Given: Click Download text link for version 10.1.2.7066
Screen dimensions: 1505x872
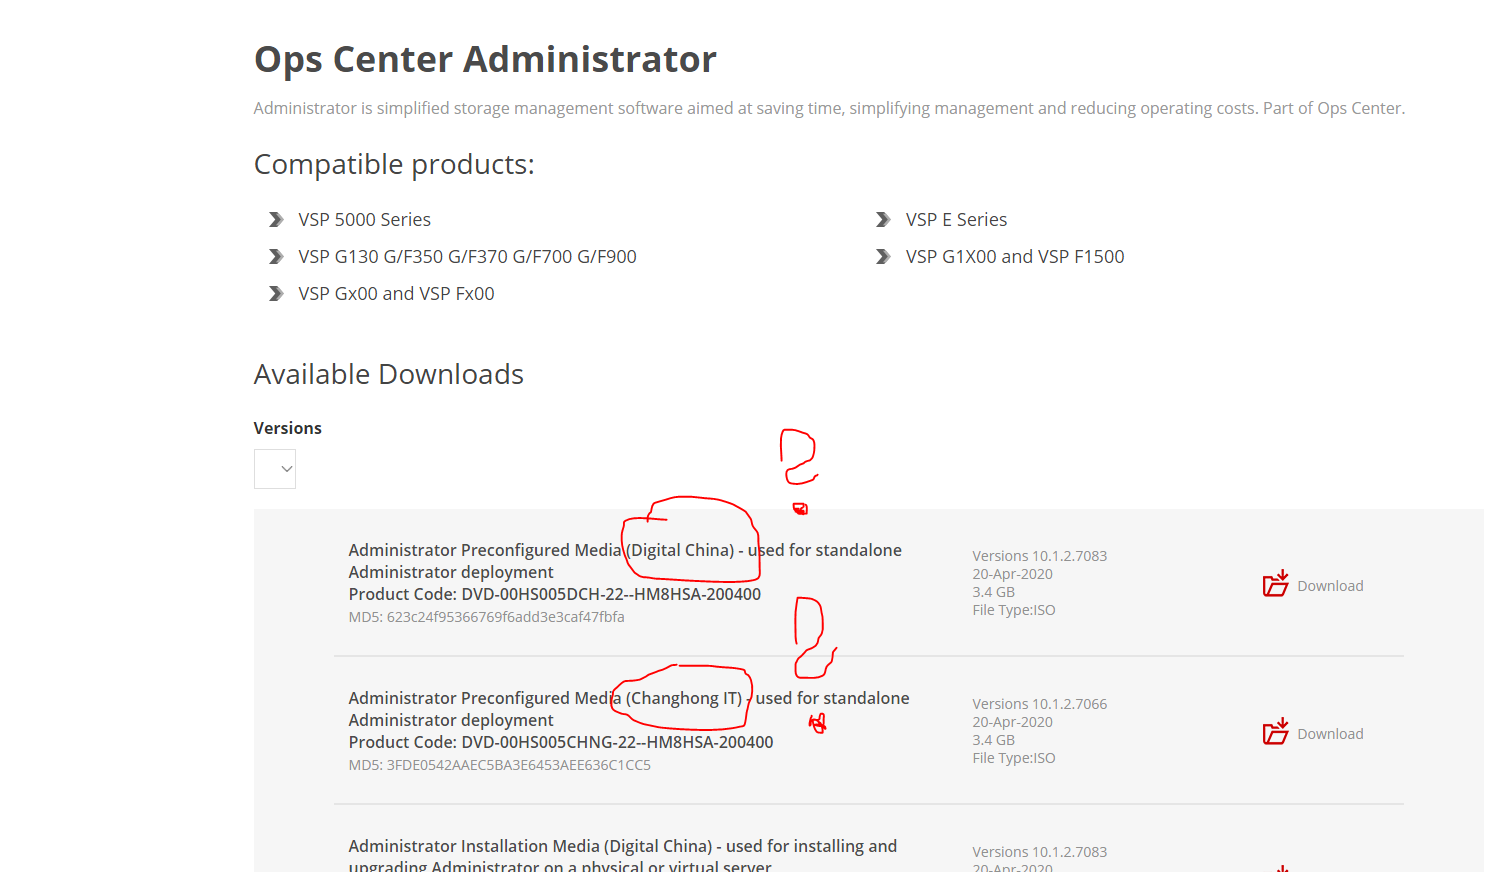Looking at the screenshot, I should pyautogui.click(x=1330, y=734).
